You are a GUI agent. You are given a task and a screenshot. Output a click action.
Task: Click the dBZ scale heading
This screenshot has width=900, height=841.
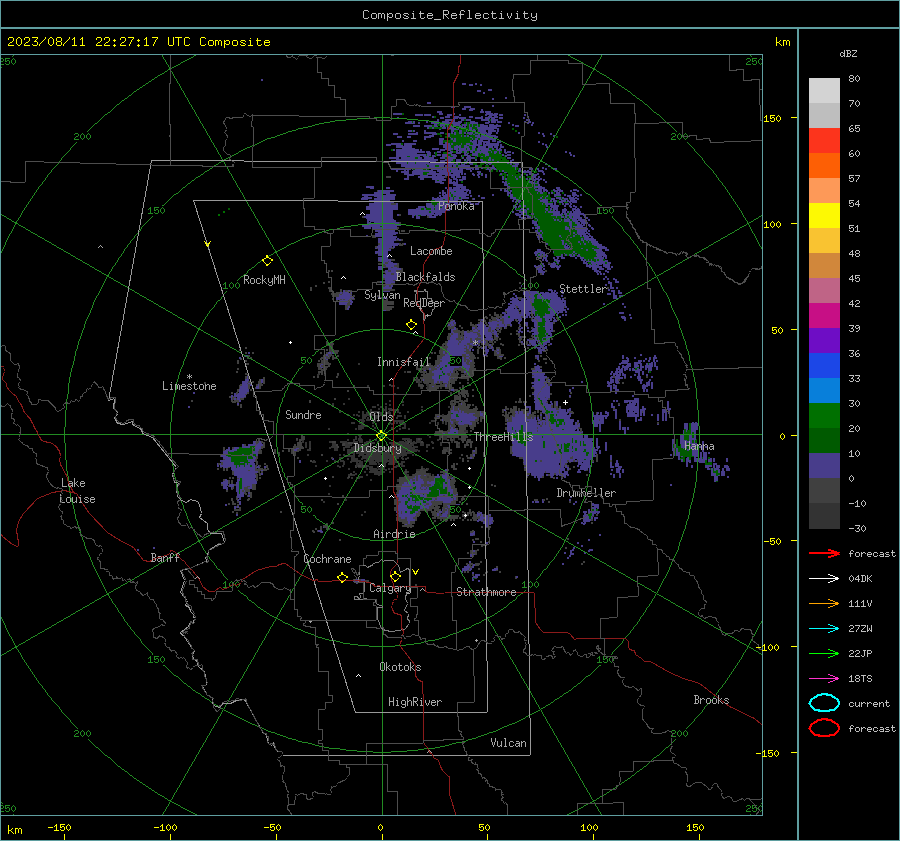tap(848, 53)
